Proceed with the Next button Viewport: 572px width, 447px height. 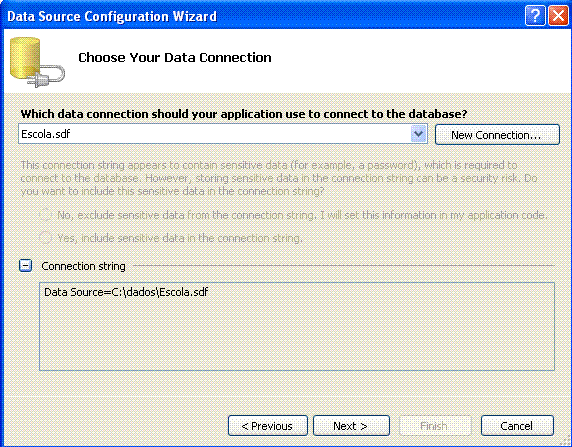(x=351, y=425)
